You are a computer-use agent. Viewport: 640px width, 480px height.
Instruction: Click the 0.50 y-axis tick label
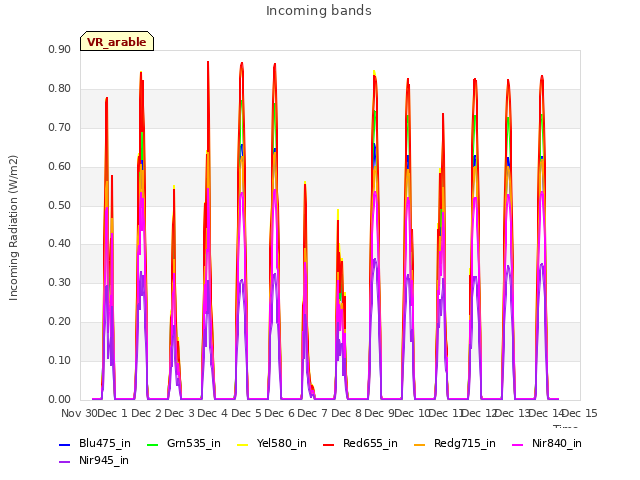click(60, 205)
